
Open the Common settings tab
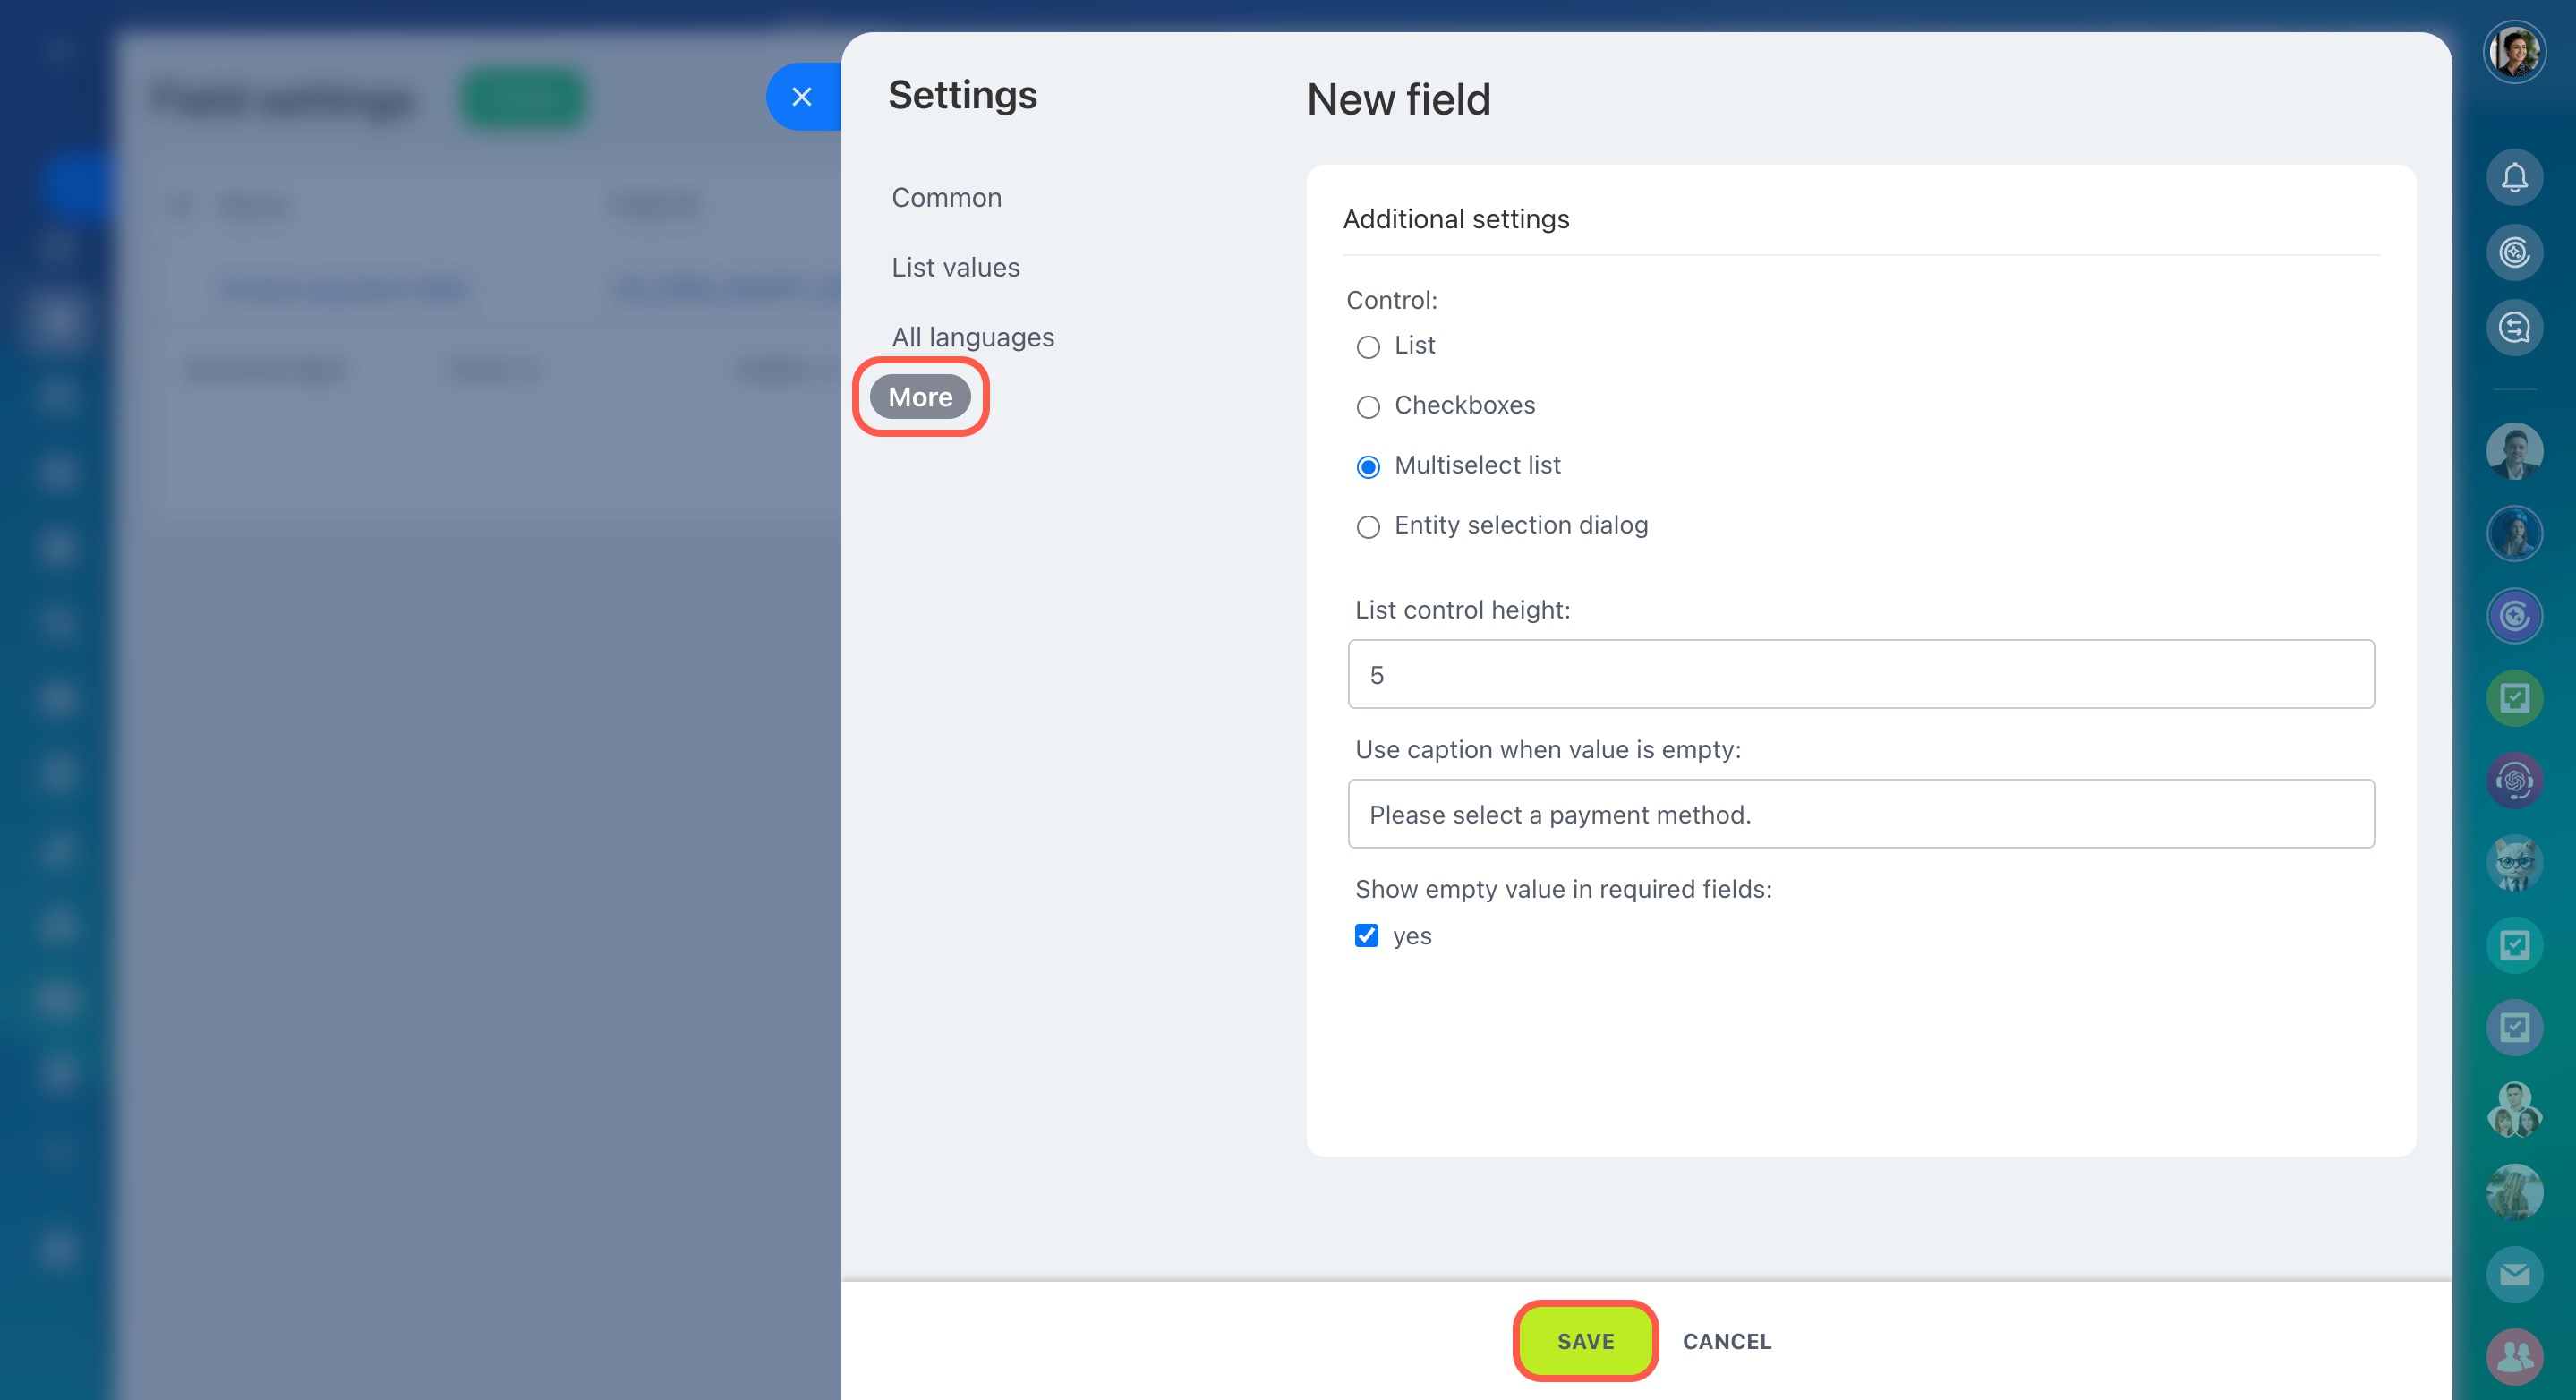[946, 198]
